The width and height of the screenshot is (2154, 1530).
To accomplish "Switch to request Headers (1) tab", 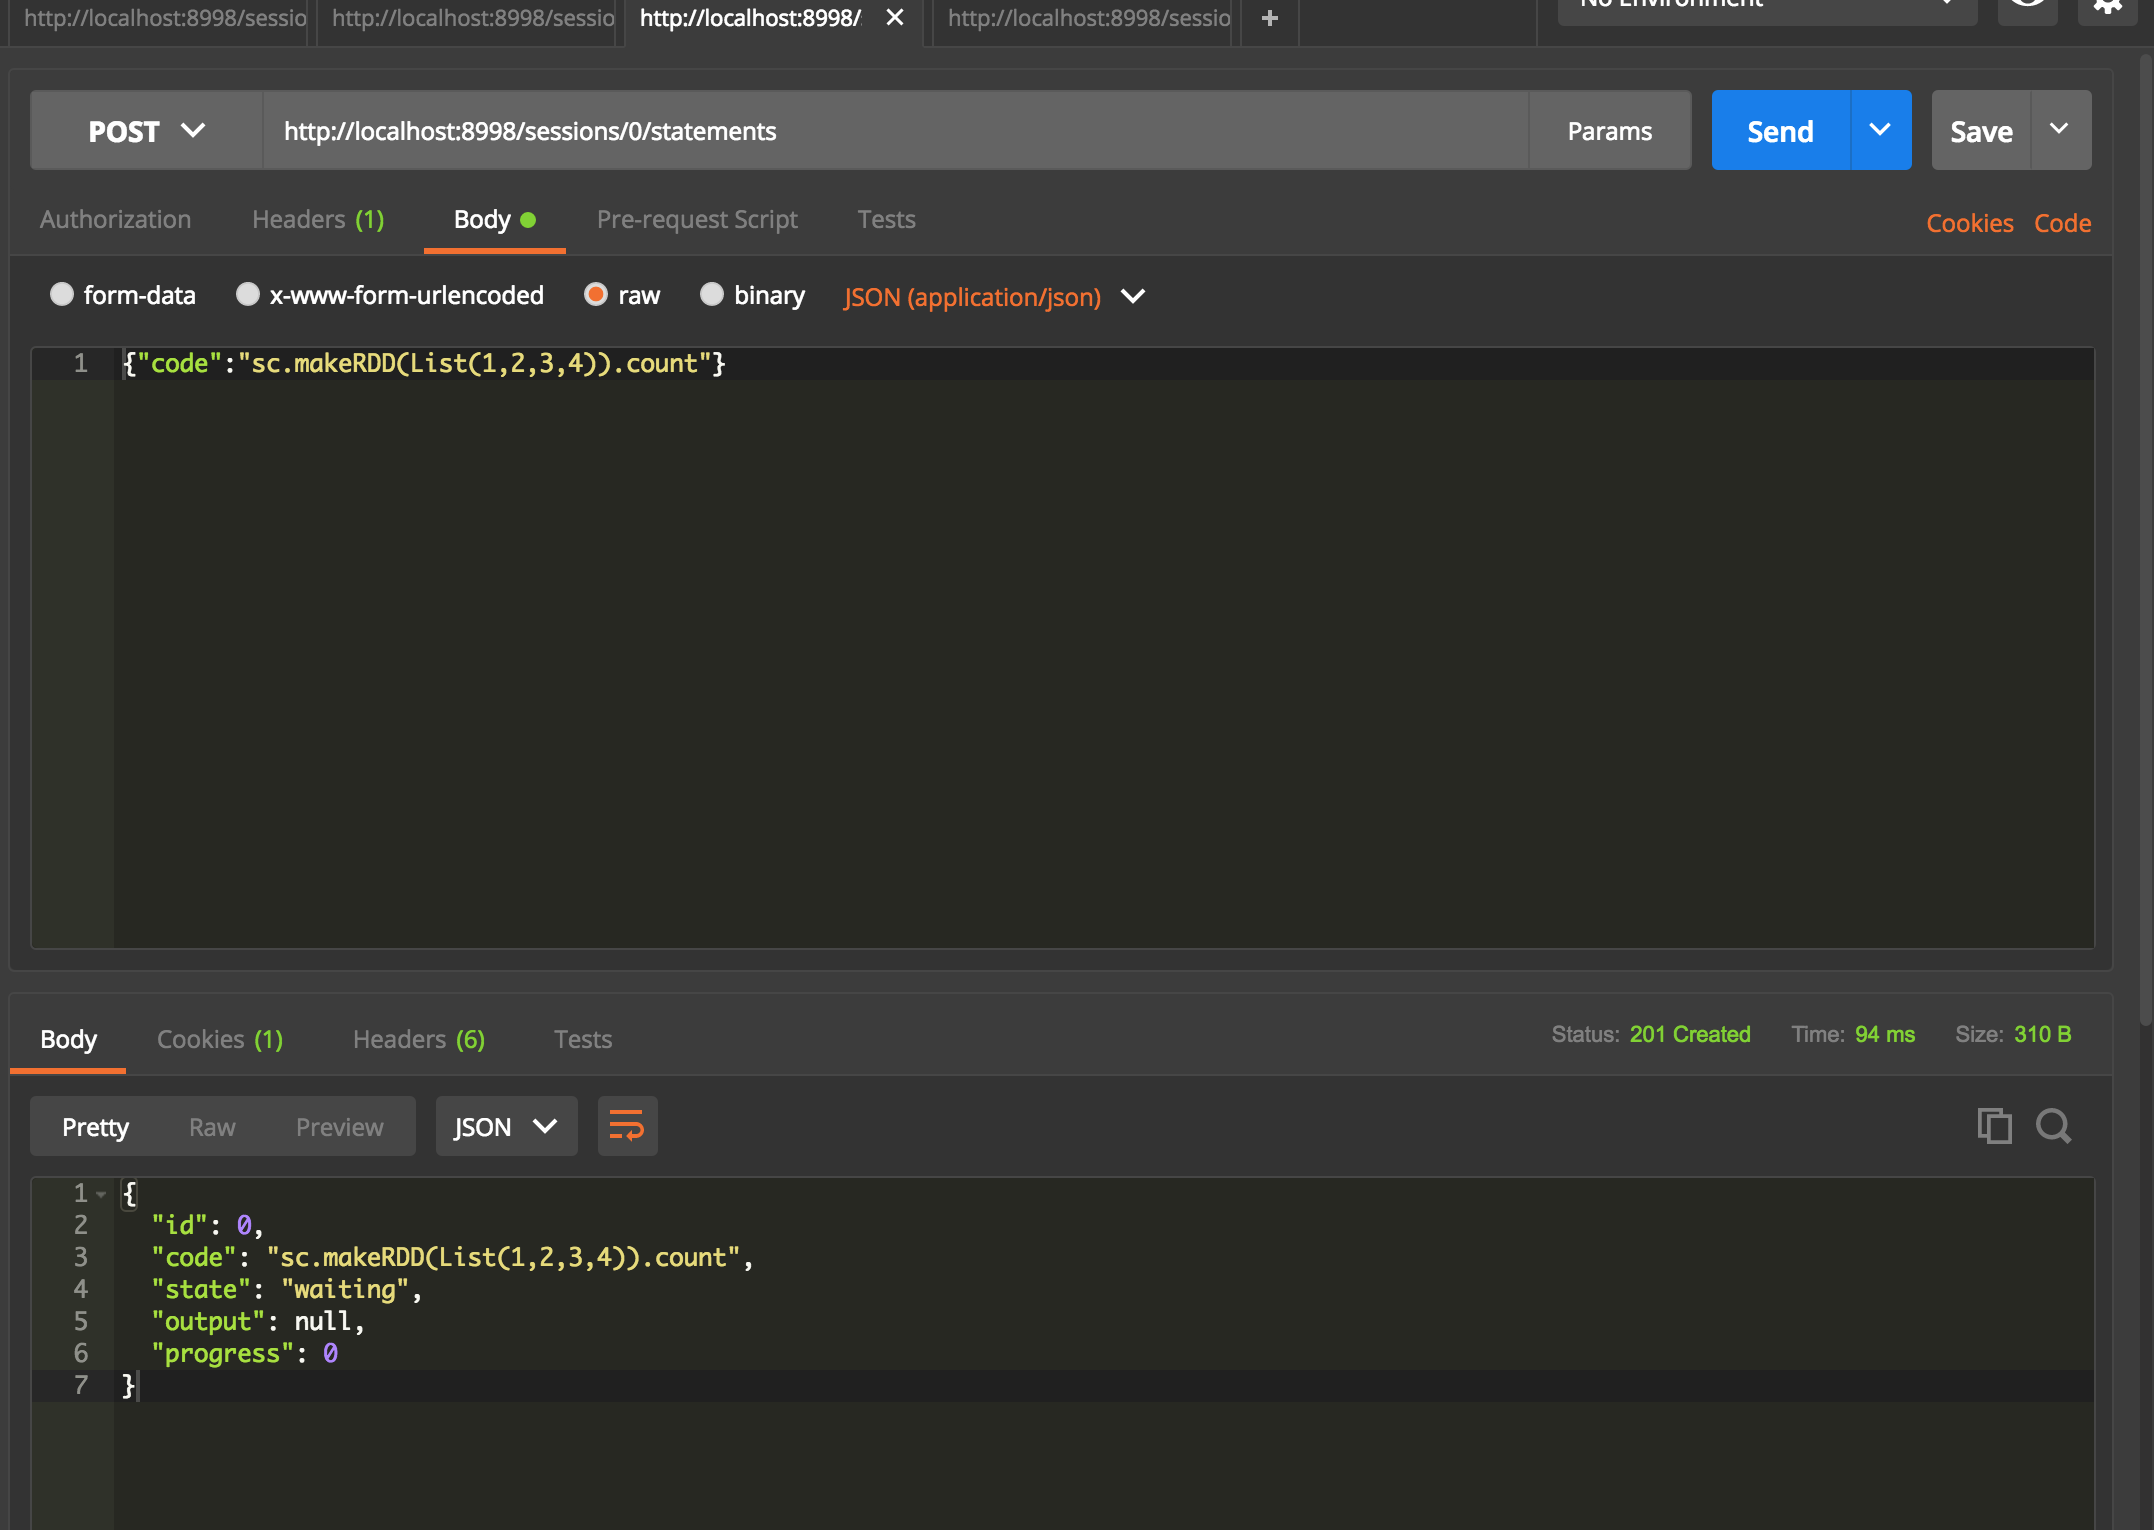I will click(x=318, y=220).
